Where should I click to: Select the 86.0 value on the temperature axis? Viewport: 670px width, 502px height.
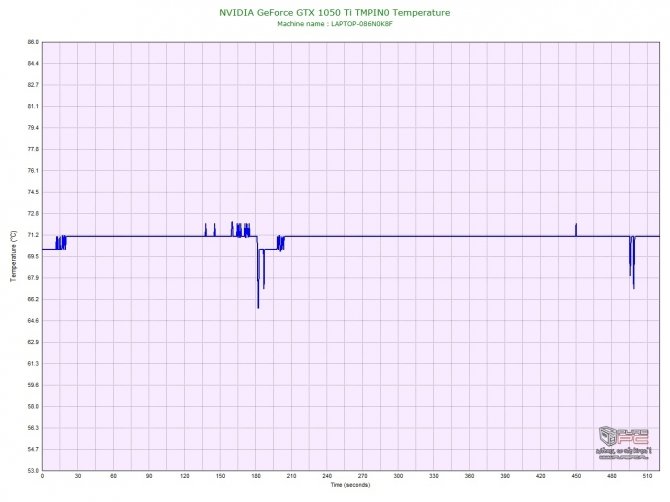click(33, 42)
